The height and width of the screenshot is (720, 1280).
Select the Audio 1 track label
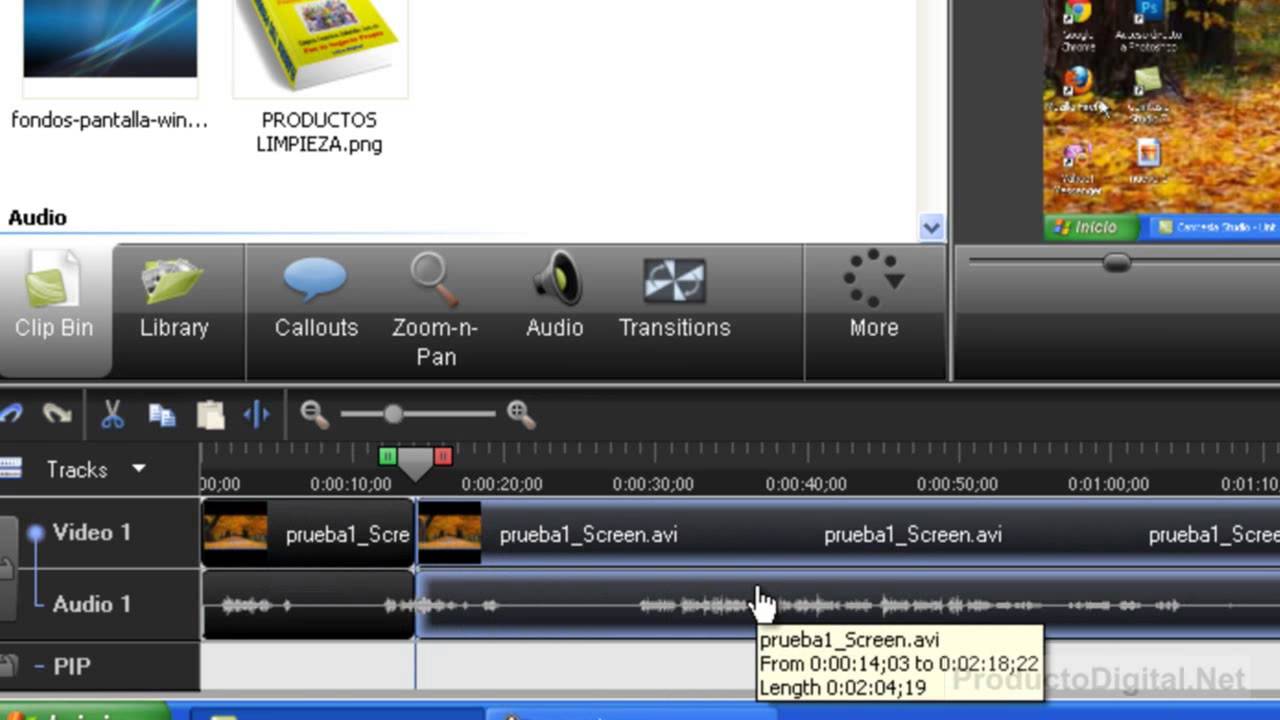(92, 604)
